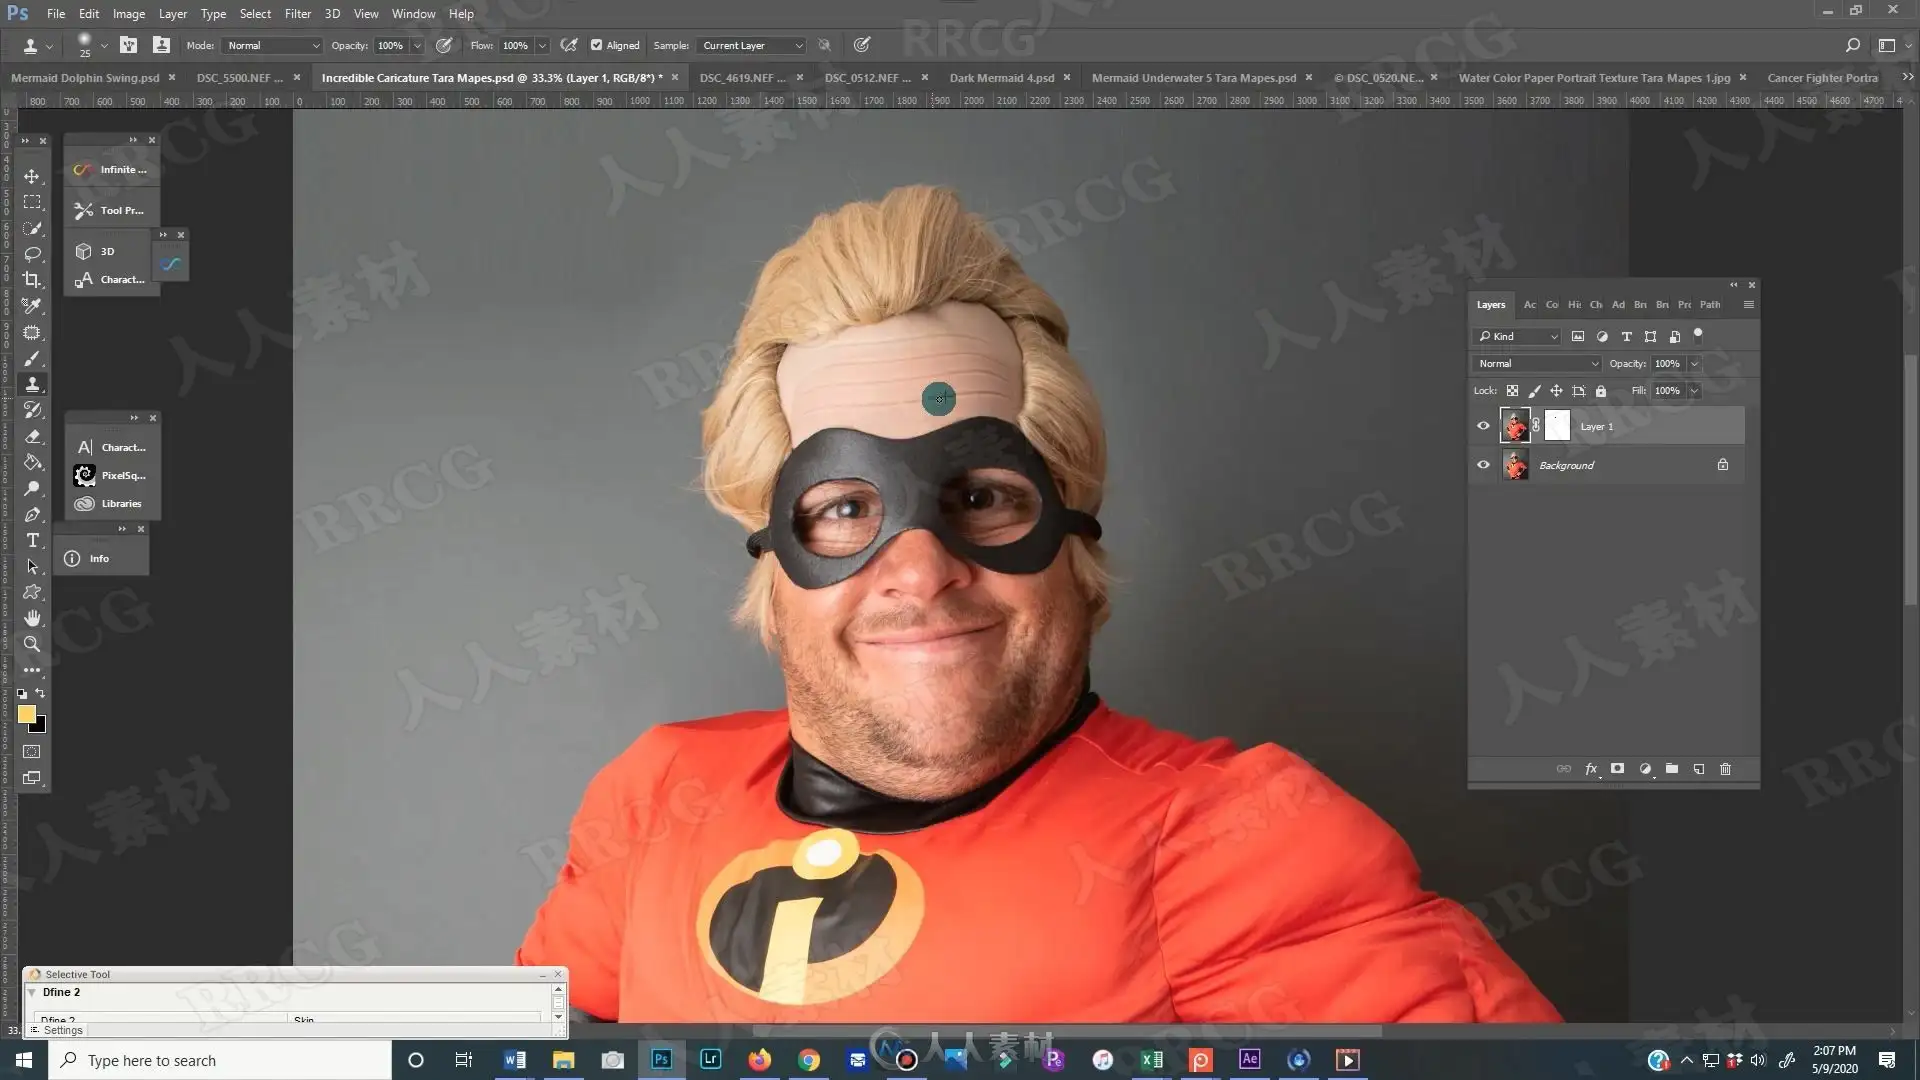Screen dimensions: 1920x1080
Task: Open the Libraries panel
Action: tap(112, 504)
